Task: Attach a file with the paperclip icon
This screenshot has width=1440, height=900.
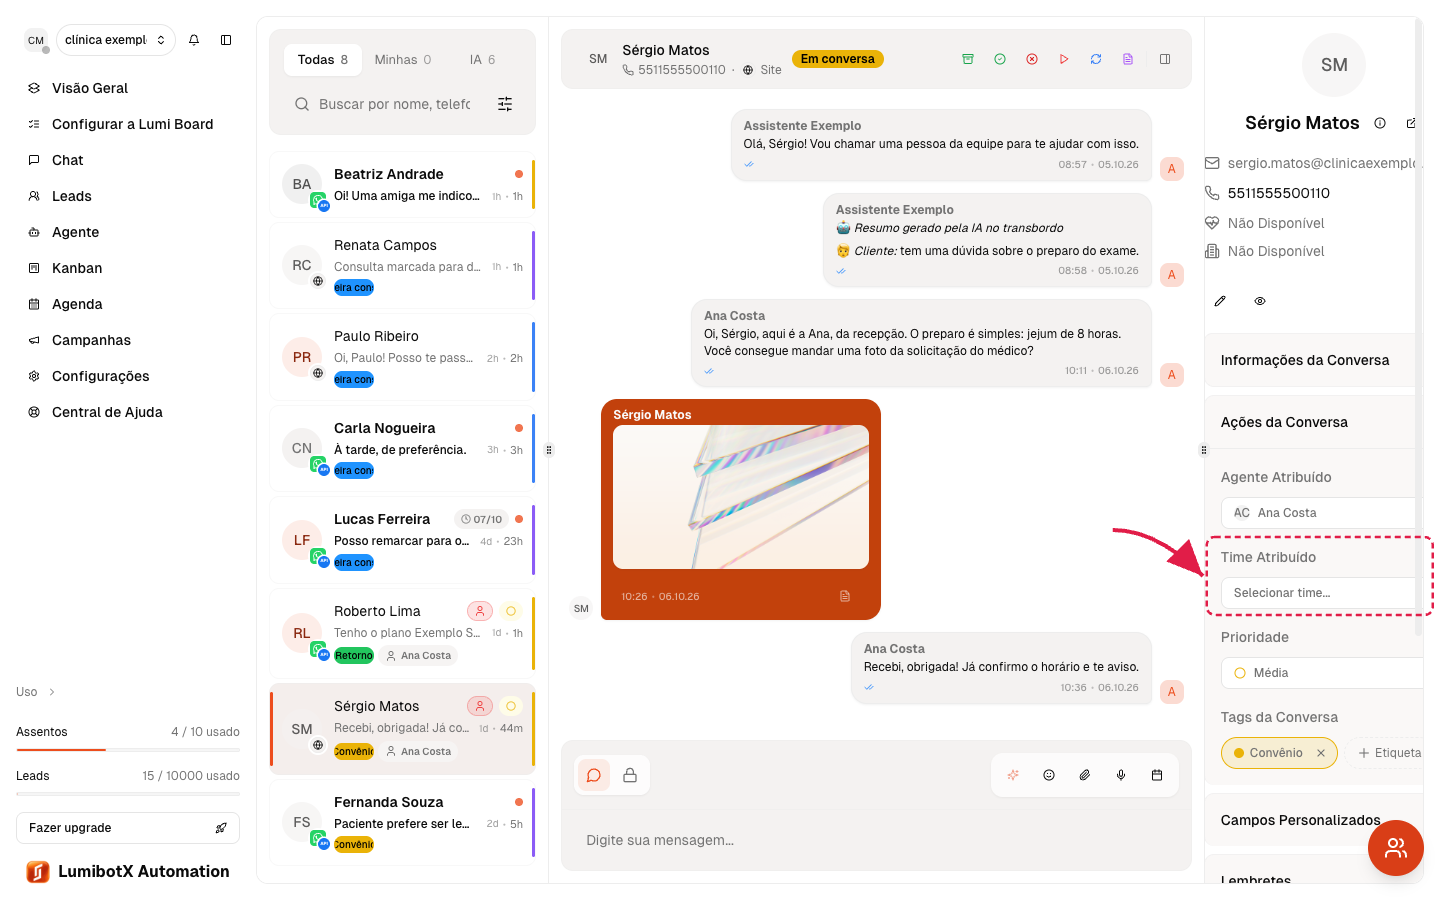Action: pyautogui.click(x=1085, y=775)
